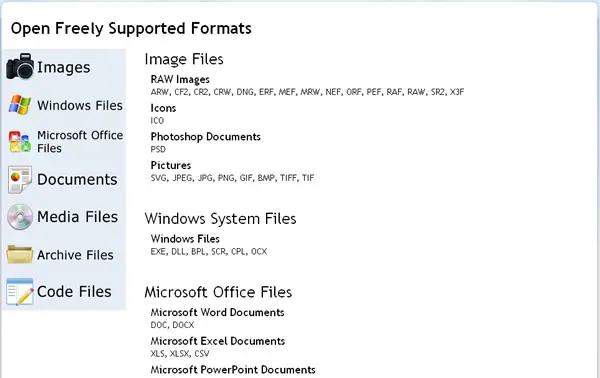The image size is (600, 378).
Task: Select the Images category label
Action: point(64,67)
